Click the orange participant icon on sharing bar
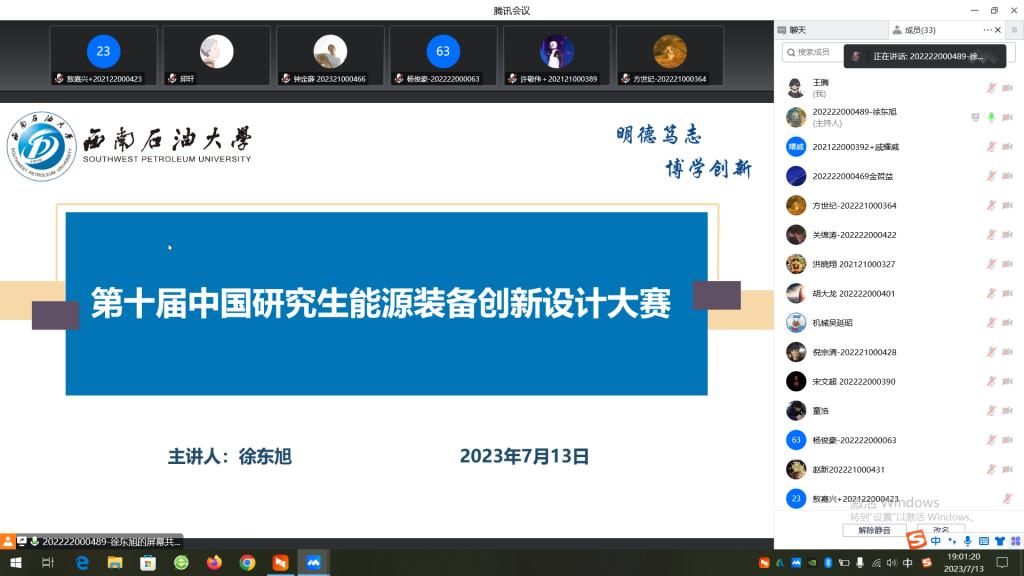The height and width of the screenshot is (576, 1024). [x=8, y=541]
